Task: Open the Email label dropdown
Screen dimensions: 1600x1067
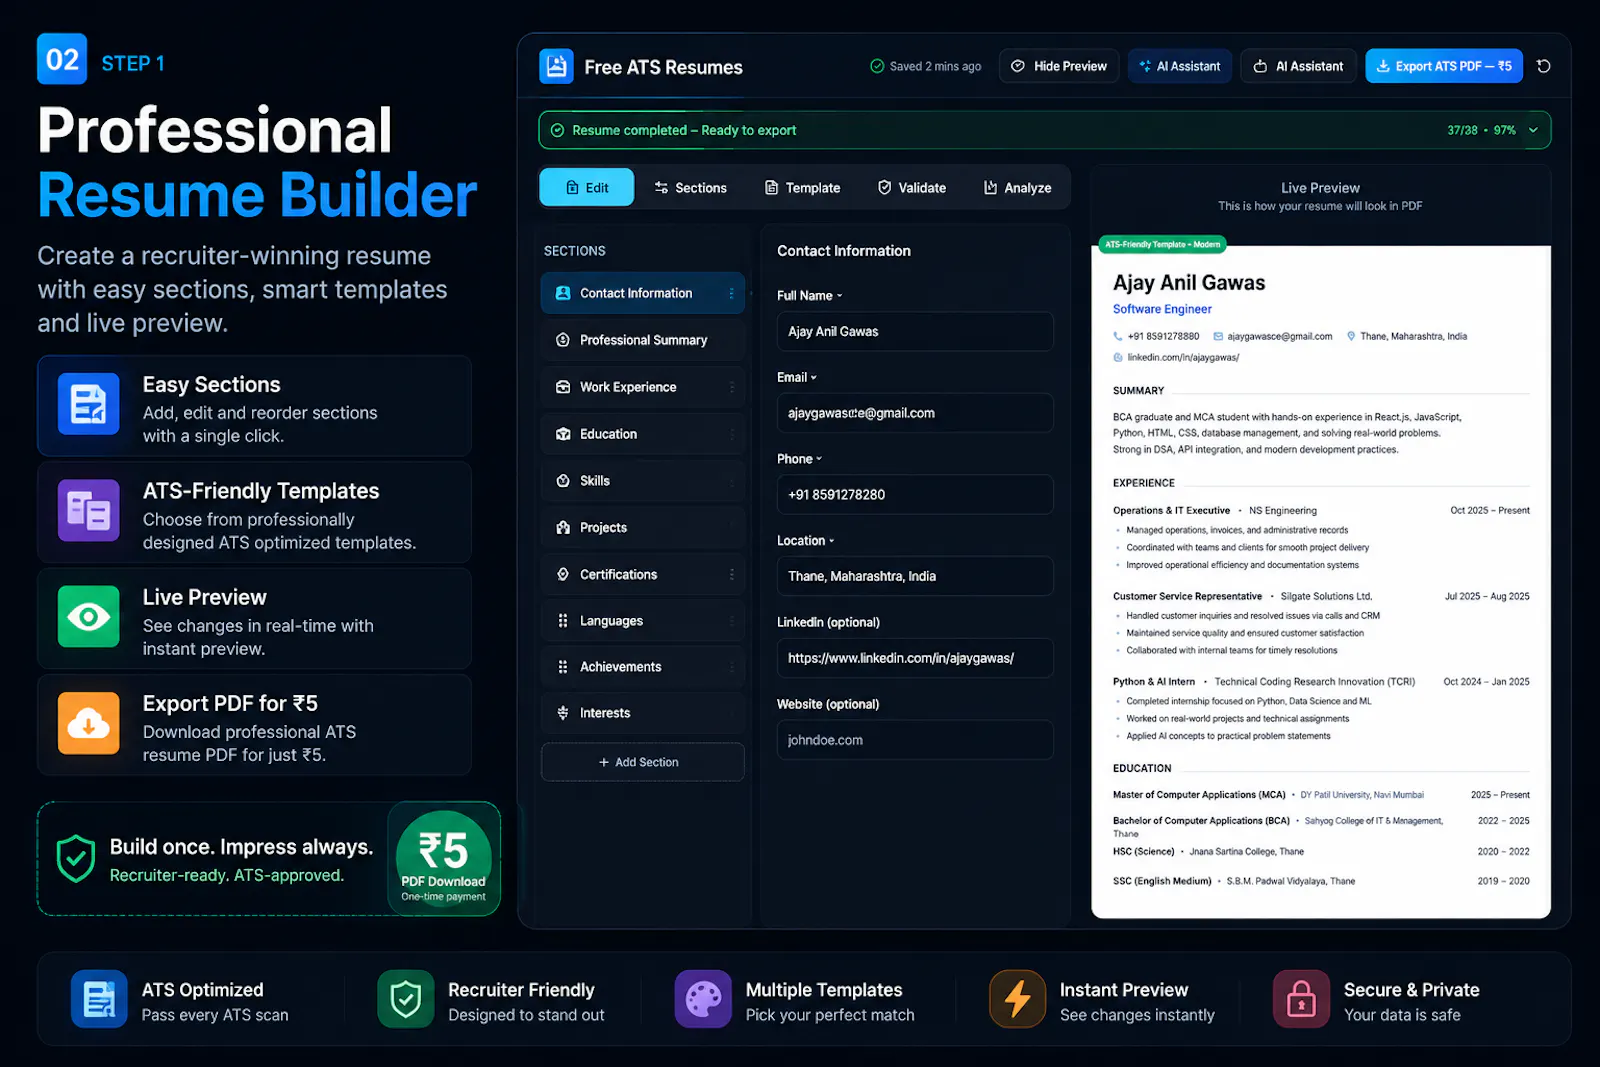Action: tap(814, 378)
